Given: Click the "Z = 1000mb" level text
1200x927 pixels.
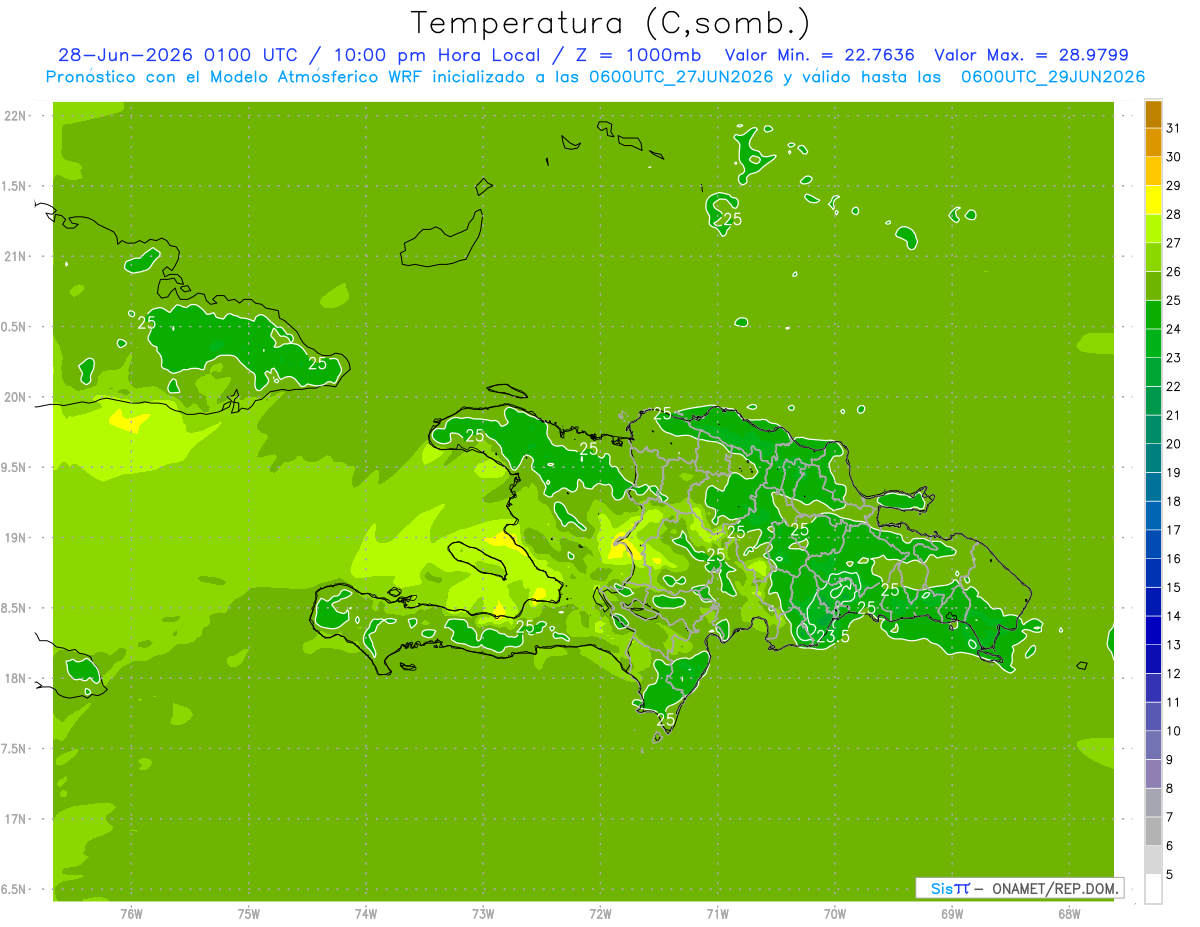Looking at the screenshot, I should 636,55.
